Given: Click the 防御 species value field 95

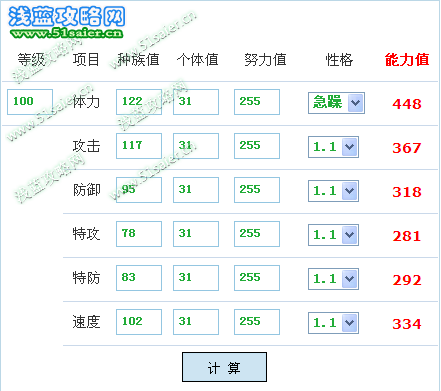Looking at the screenshot, I should point(139,190).
